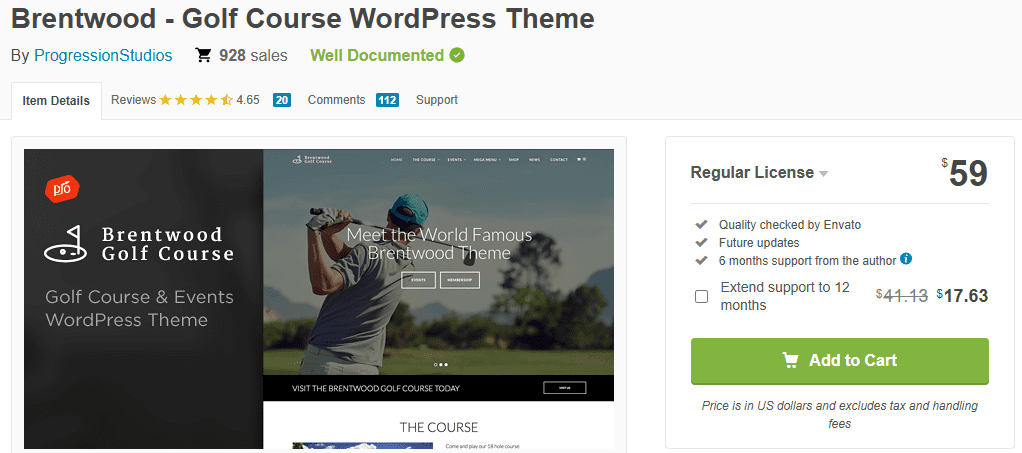Click the Add to Cart button

tap(840, 361)
